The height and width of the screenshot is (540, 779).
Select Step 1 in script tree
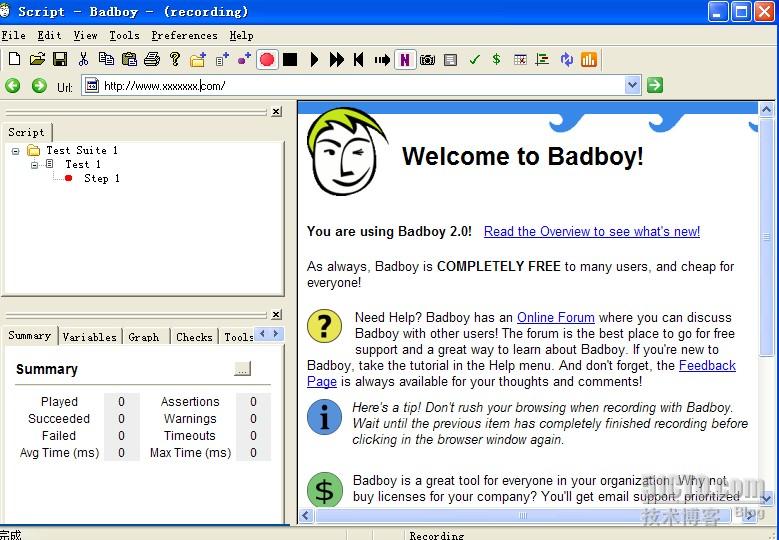(x=102, y=178)
